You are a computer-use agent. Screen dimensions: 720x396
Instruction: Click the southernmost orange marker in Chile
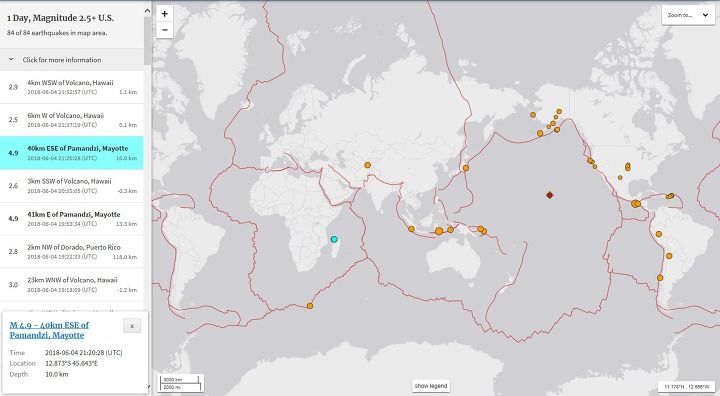(660, 278)
